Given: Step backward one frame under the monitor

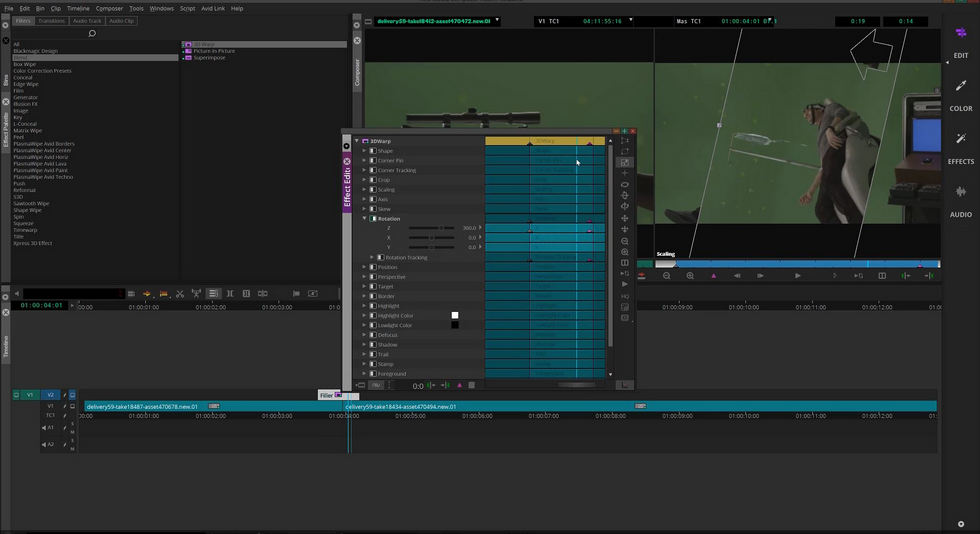Looking at the screenshot, I should 737,276.
